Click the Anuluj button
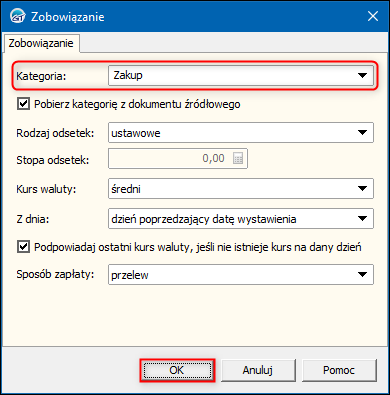Viewport: 390px width, 395px height. point(258,370)
